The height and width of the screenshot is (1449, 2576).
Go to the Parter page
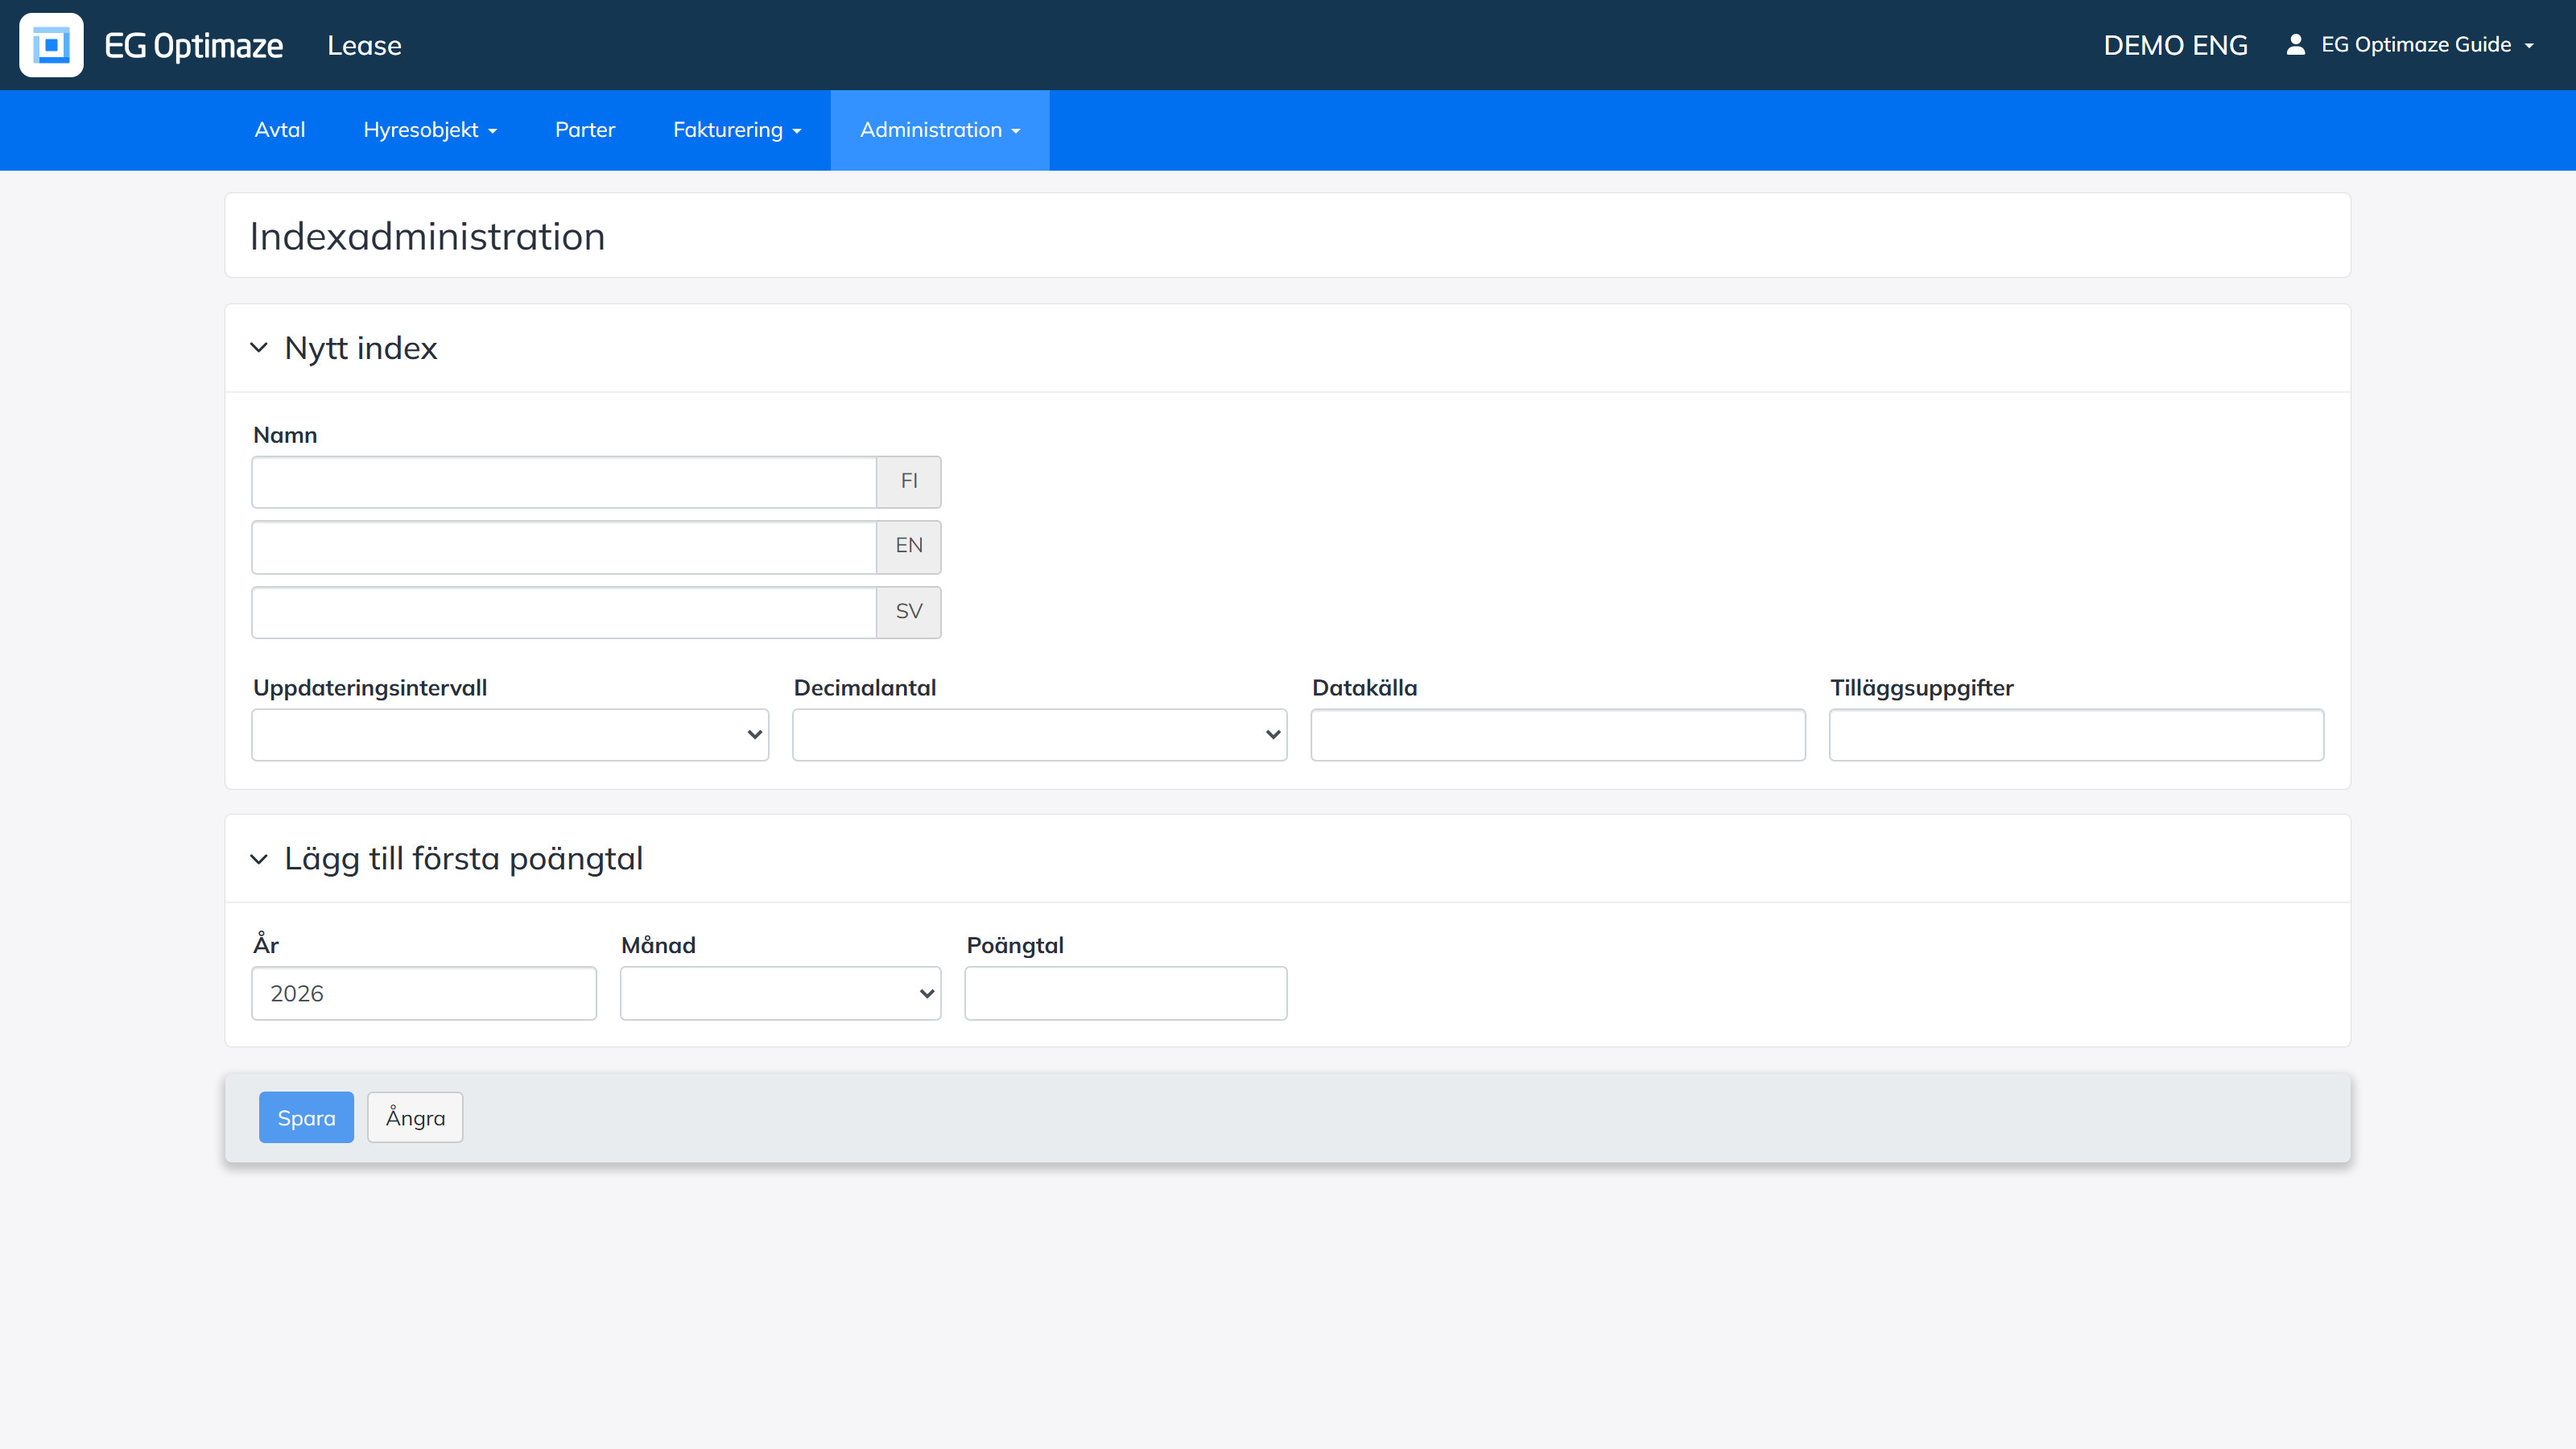coord(585,130)
